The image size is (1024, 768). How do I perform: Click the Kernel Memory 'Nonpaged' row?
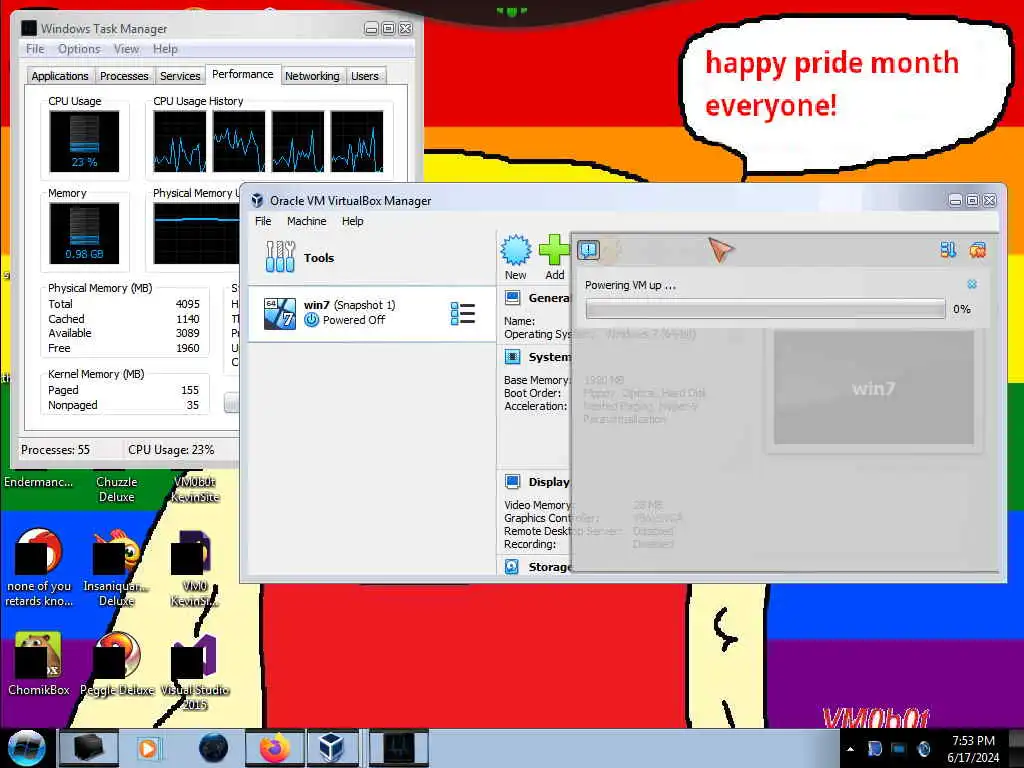click(123, 405)
